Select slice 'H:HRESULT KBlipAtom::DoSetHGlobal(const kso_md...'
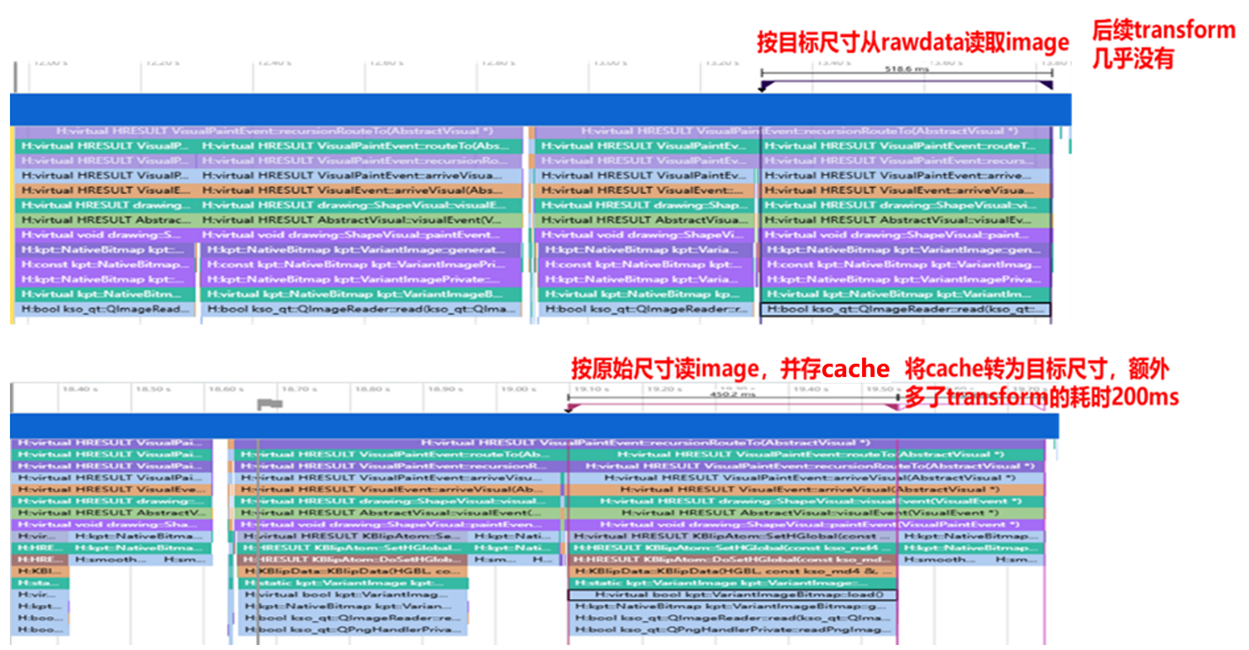This screenshot has height=650, width=1249. tap(733, 560)
